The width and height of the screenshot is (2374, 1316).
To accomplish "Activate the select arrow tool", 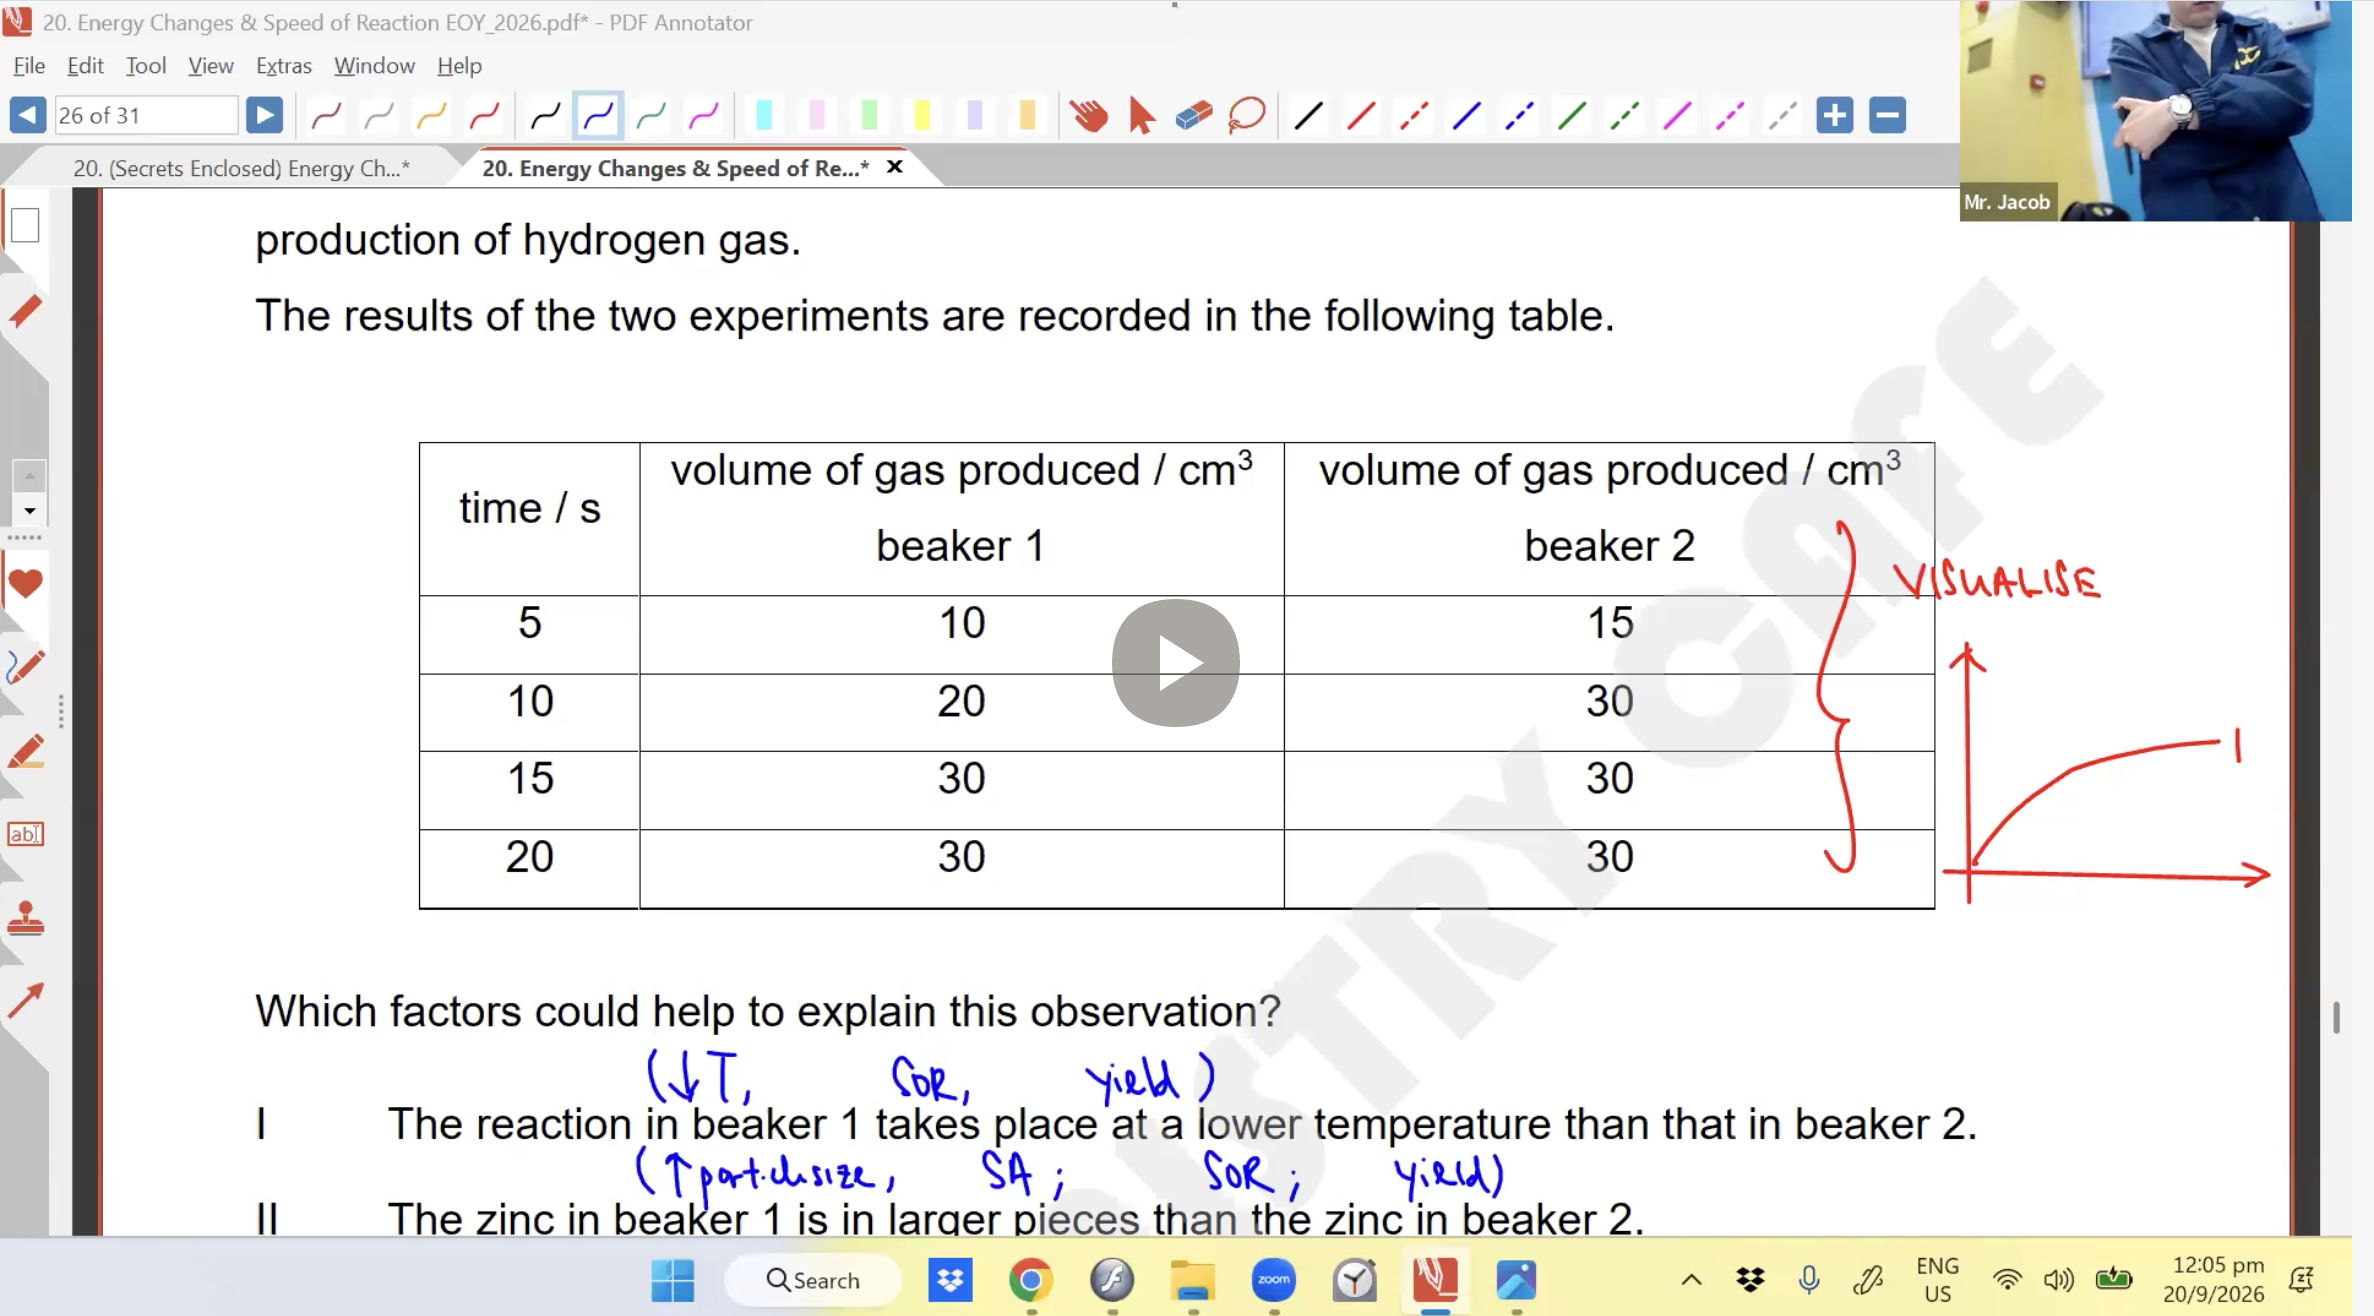I will (x=1141, y=116).
